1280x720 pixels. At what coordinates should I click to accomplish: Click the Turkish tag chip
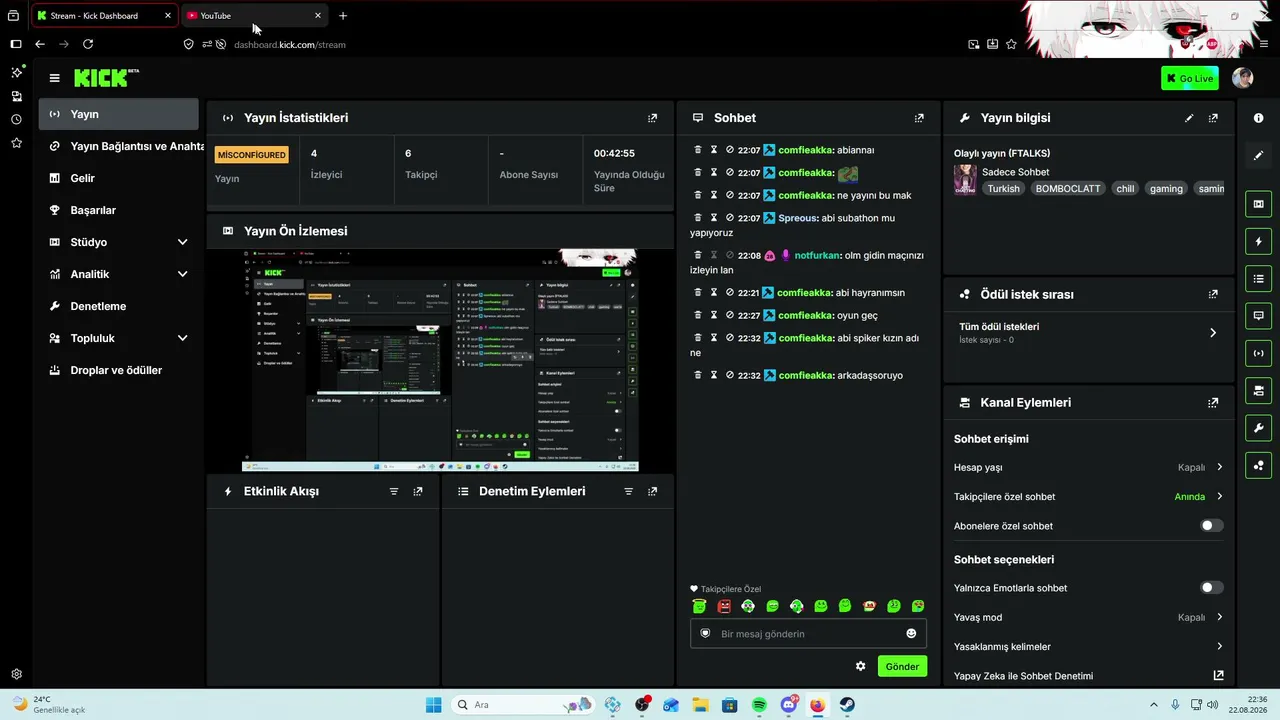(1003, 189)
